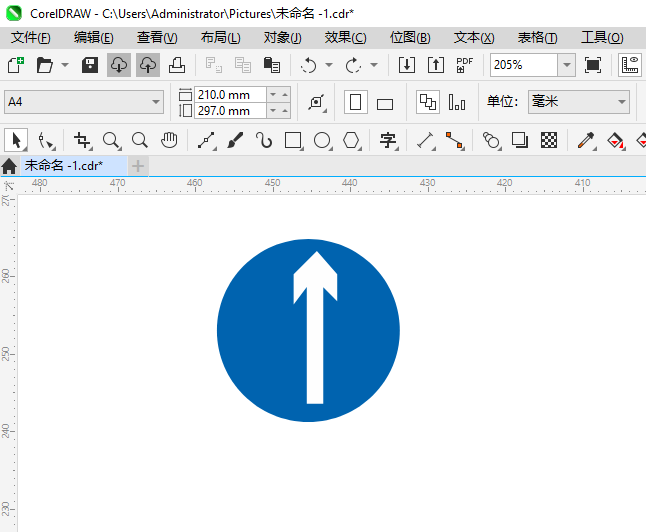
Task: Switch to the 未命名 -1.cdr tab
Action: [74, 166]
